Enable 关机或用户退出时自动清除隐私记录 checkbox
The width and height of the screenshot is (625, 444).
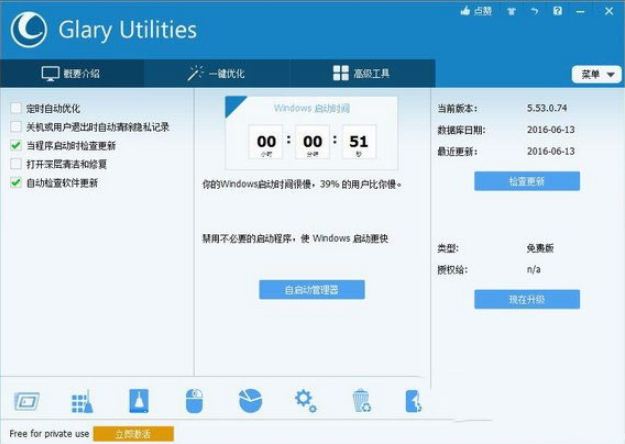pos(16,127)
